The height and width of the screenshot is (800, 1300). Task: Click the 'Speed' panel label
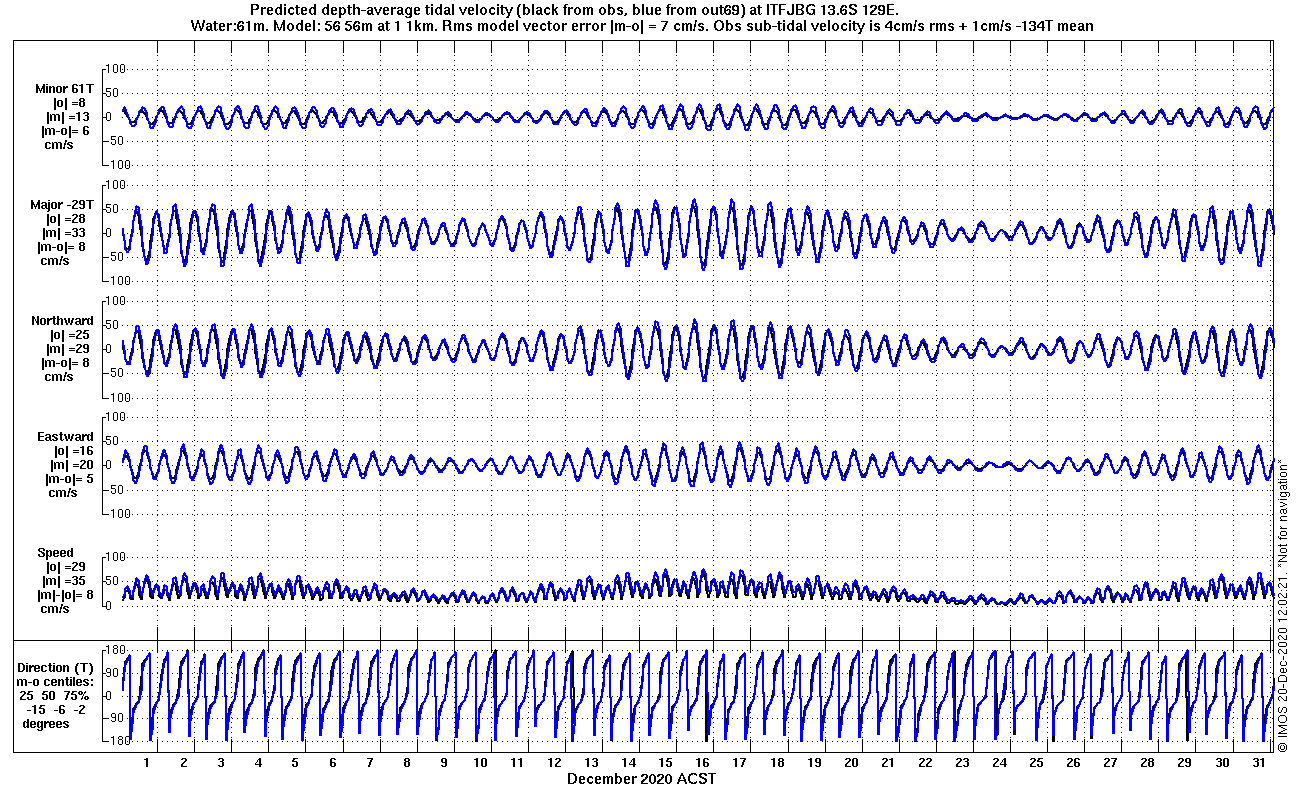pyautogui.click(x=56, y=553)
